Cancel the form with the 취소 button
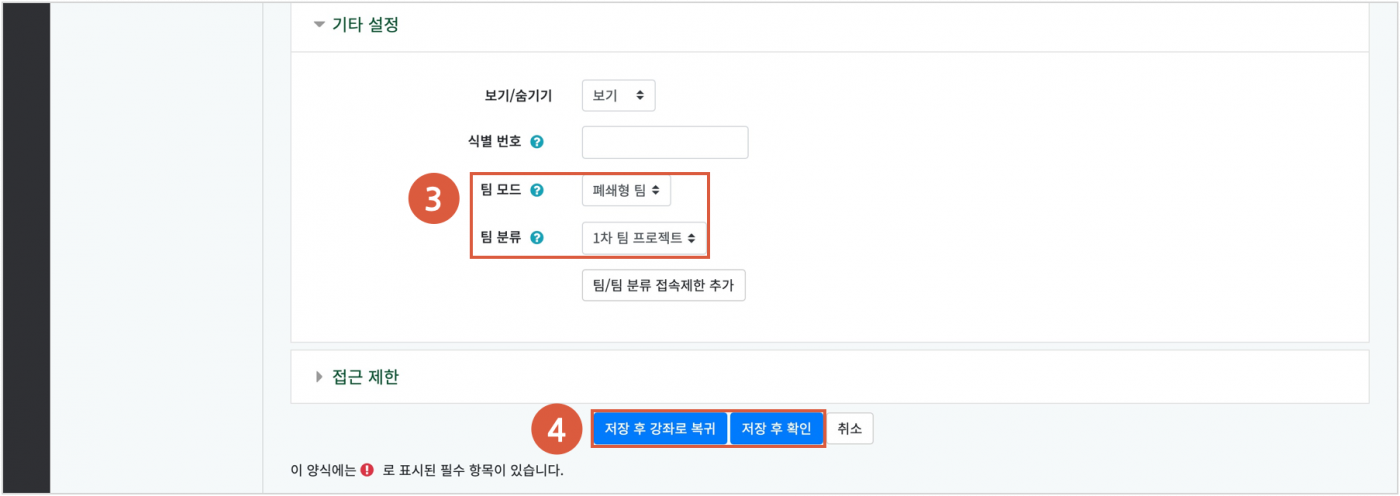 (x=851, y=429)
